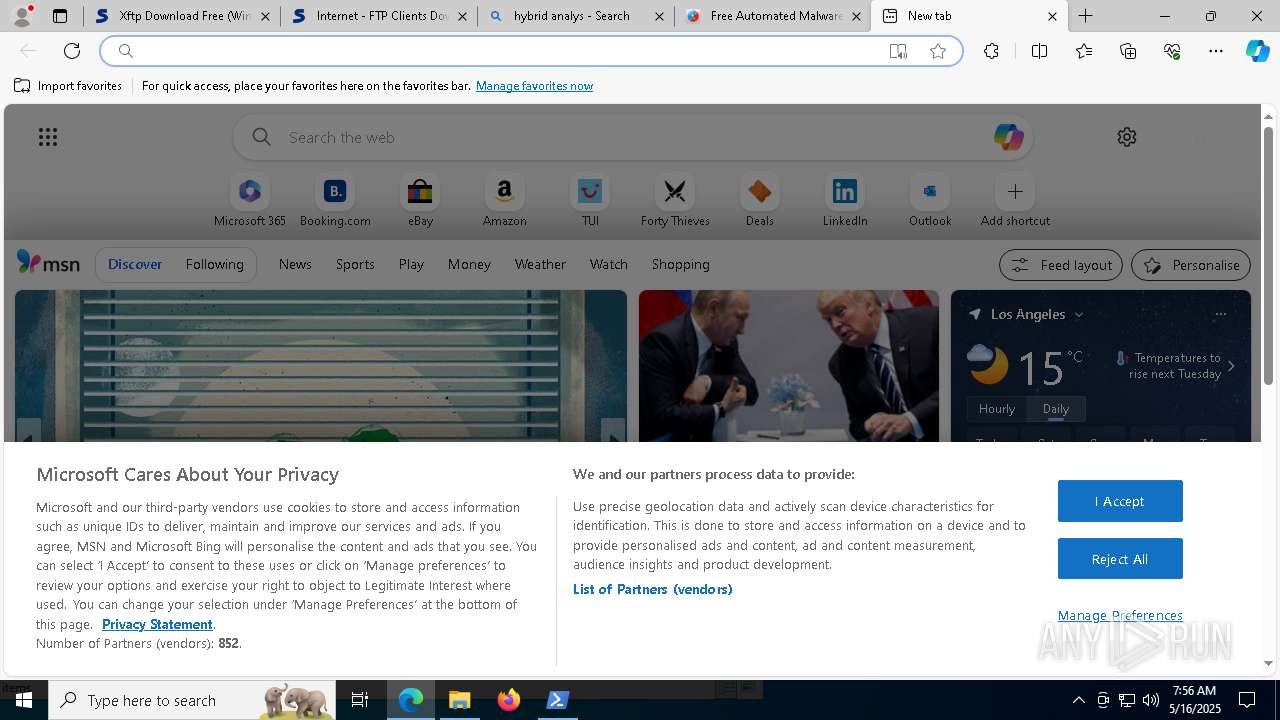
Task: Accept cookies with I Accept
Action: pyautogui.click(x=1120, y=501)
